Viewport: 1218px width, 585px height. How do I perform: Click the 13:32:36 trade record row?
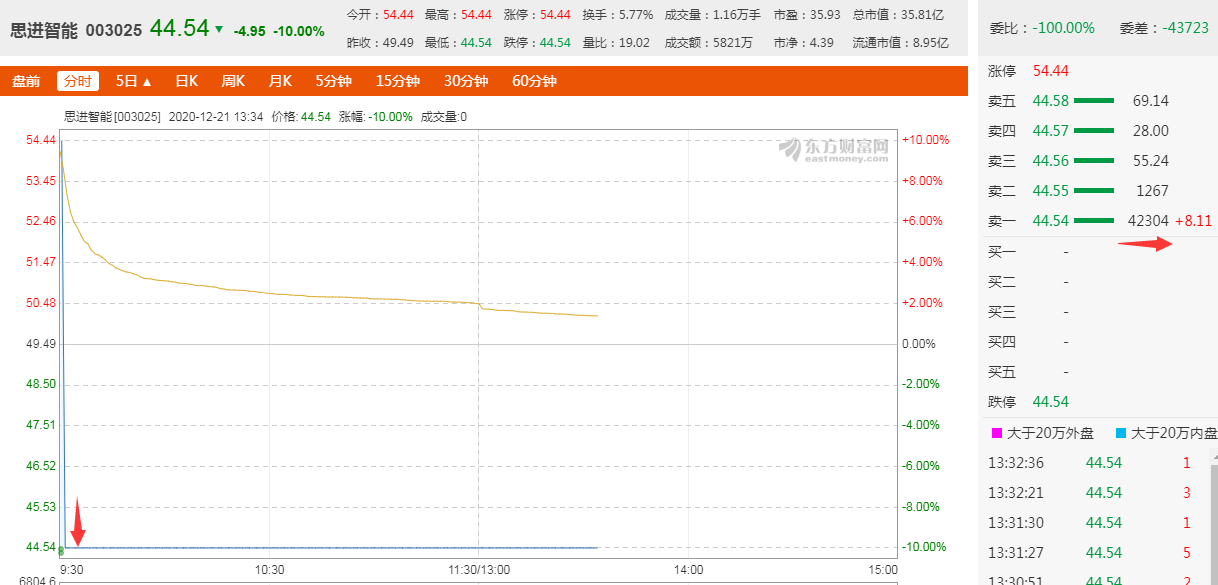(x=1097, y=462)
